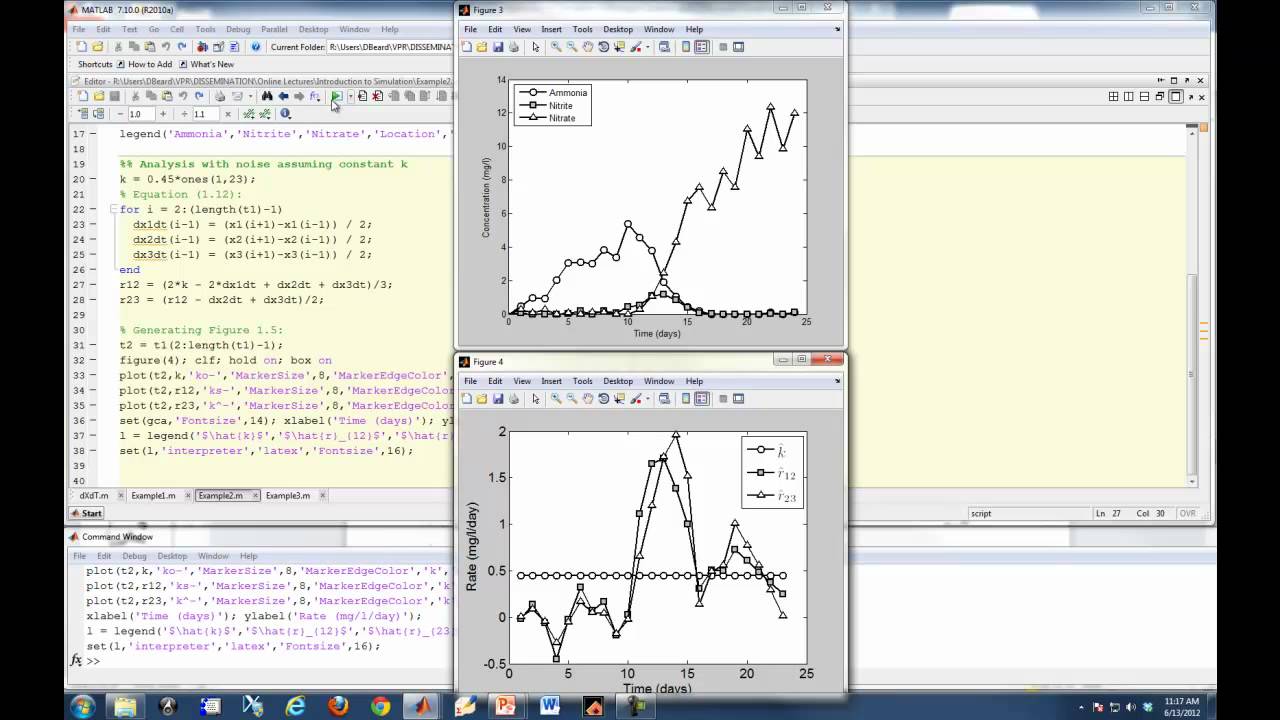Screen dimensions: 1280x720
Task: Select Pan hand tool in Figure 4 toolbar
Action: [588, 399]
